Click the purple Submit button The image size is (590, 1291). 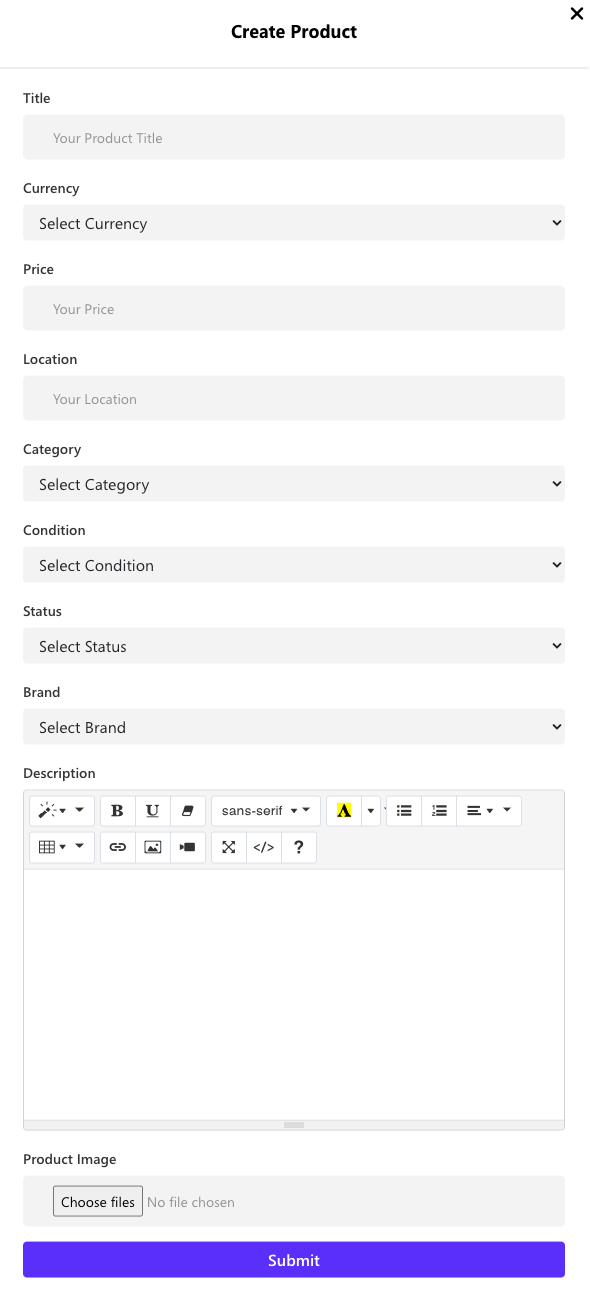tap(294, 1260)
